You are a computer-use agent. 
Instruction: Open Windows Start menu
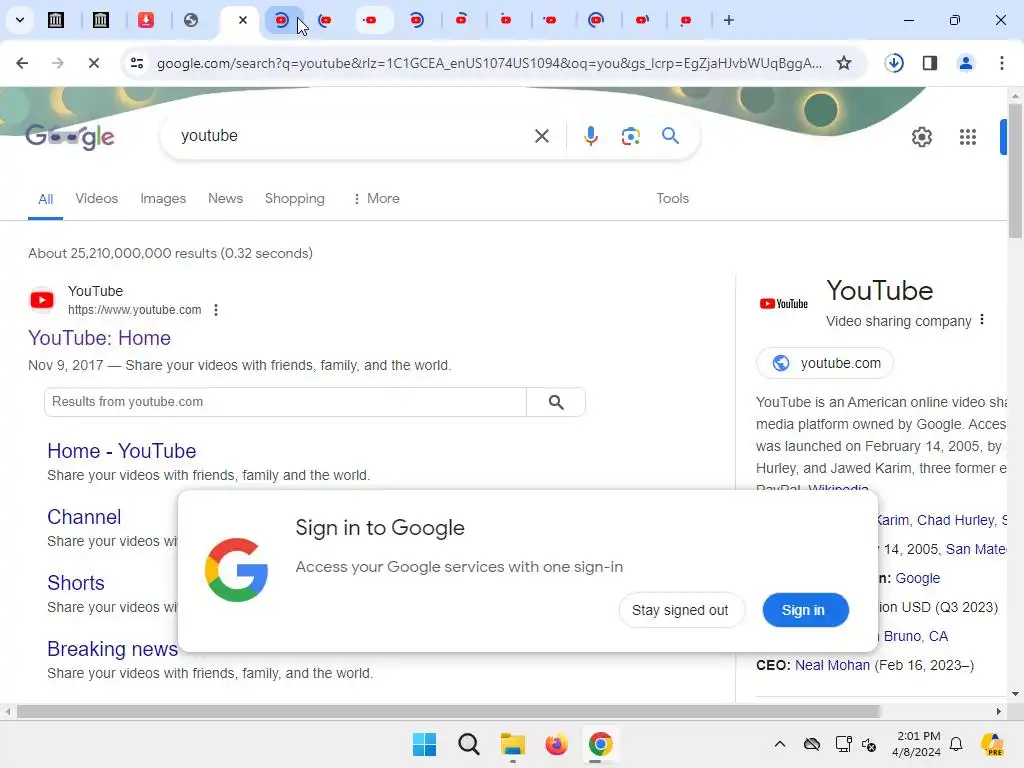click(424, 744)
